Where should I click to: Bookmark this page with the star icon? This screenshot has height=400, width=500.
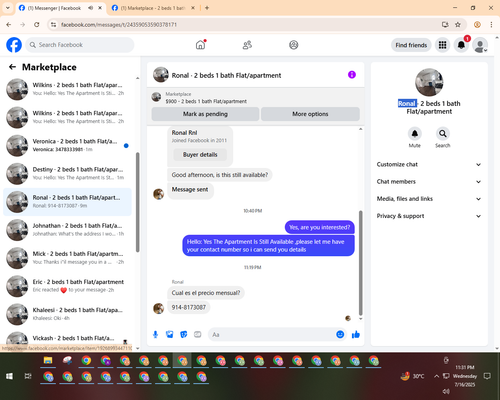458,25
